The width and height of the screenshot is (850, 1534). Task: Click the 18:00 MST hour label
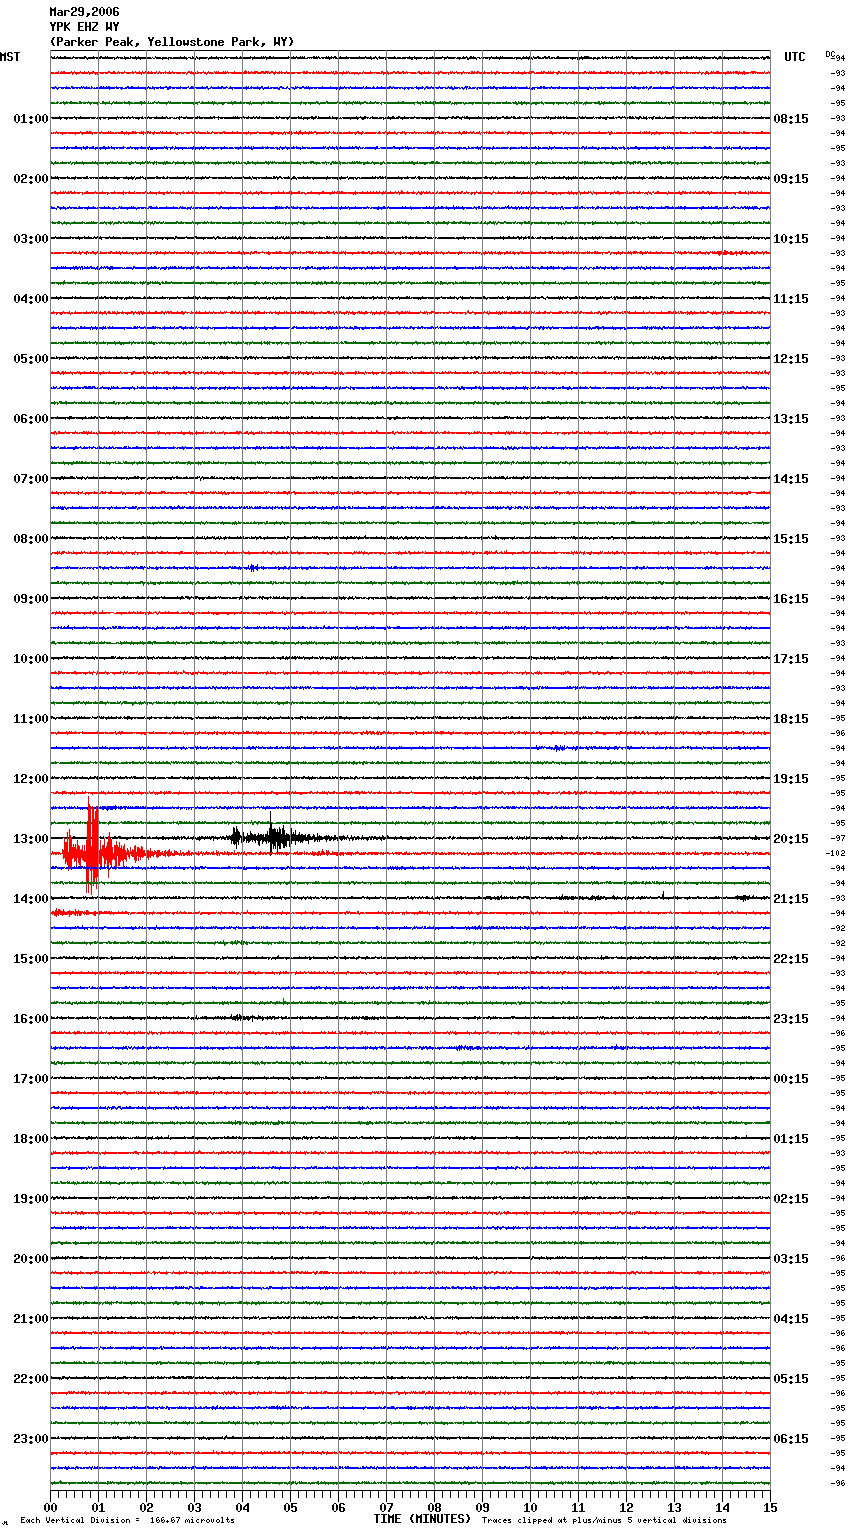point(31,1139)
